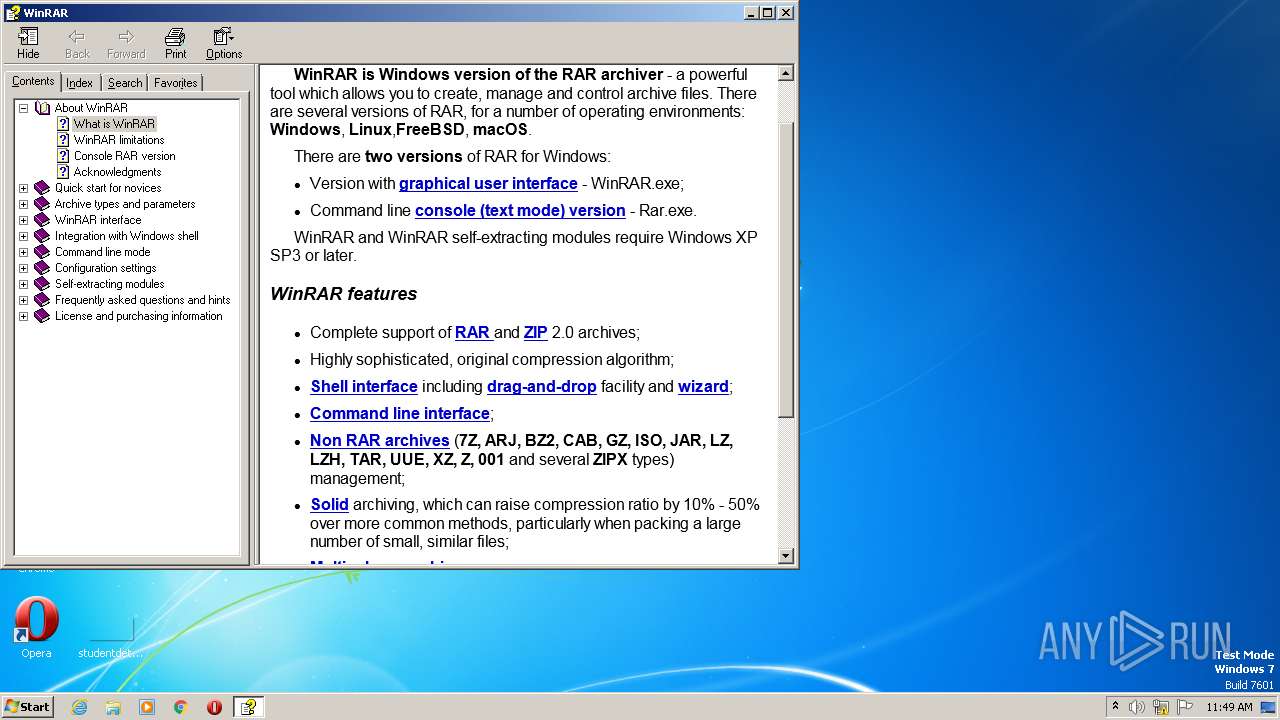Open Windows Explorer folder in taskbar
This screenshot has width=1280, height=720.
(x=113, y=707)
